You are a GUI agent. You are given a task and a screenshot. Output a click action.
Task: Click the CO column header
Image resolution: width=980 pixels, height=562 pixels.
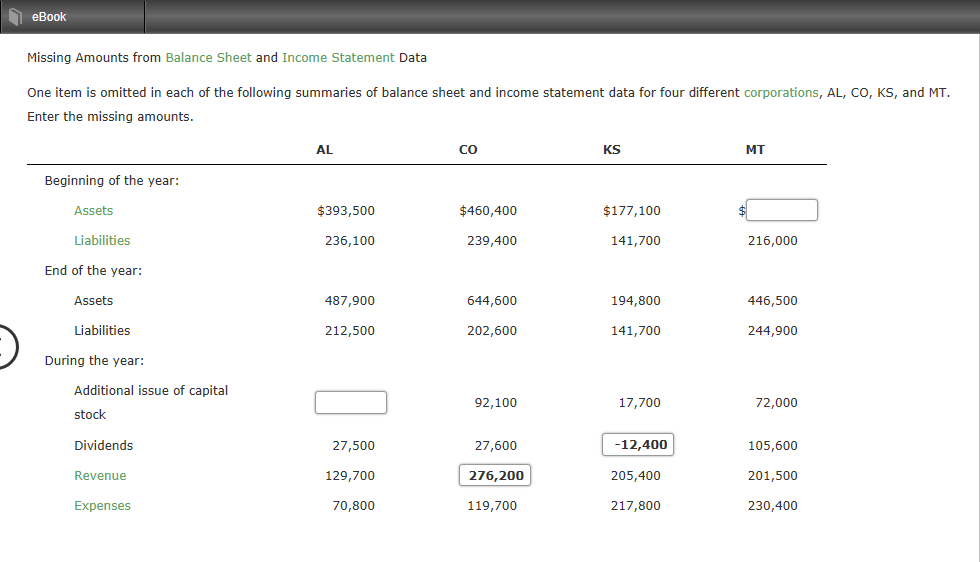coord(468,150)
